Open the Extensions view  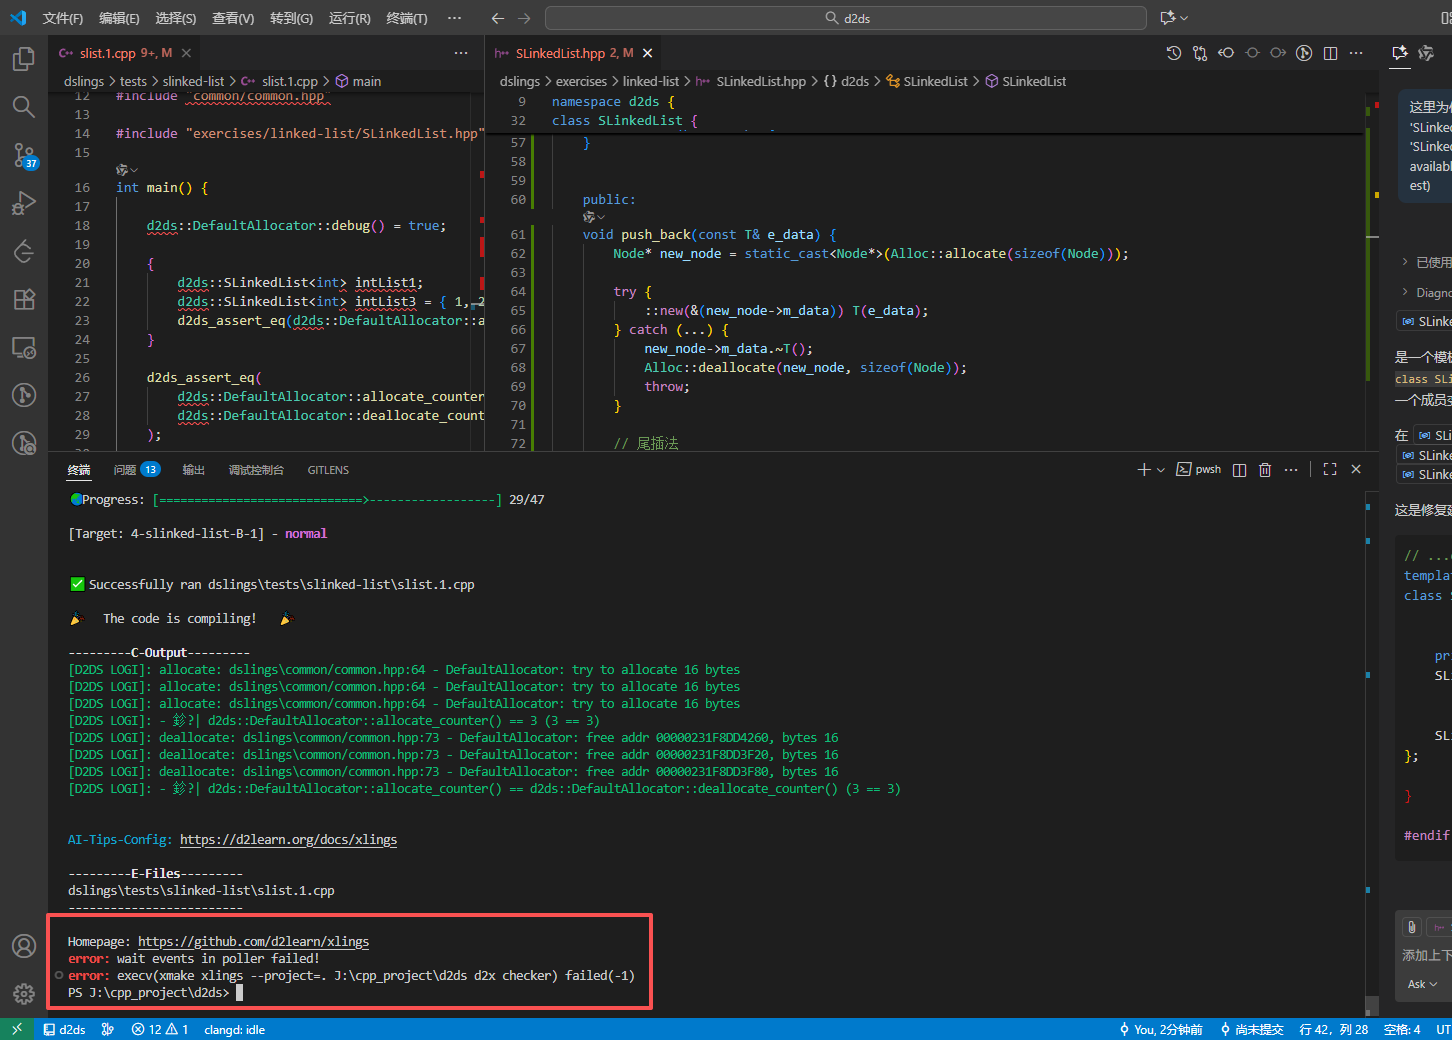point(24,299)
